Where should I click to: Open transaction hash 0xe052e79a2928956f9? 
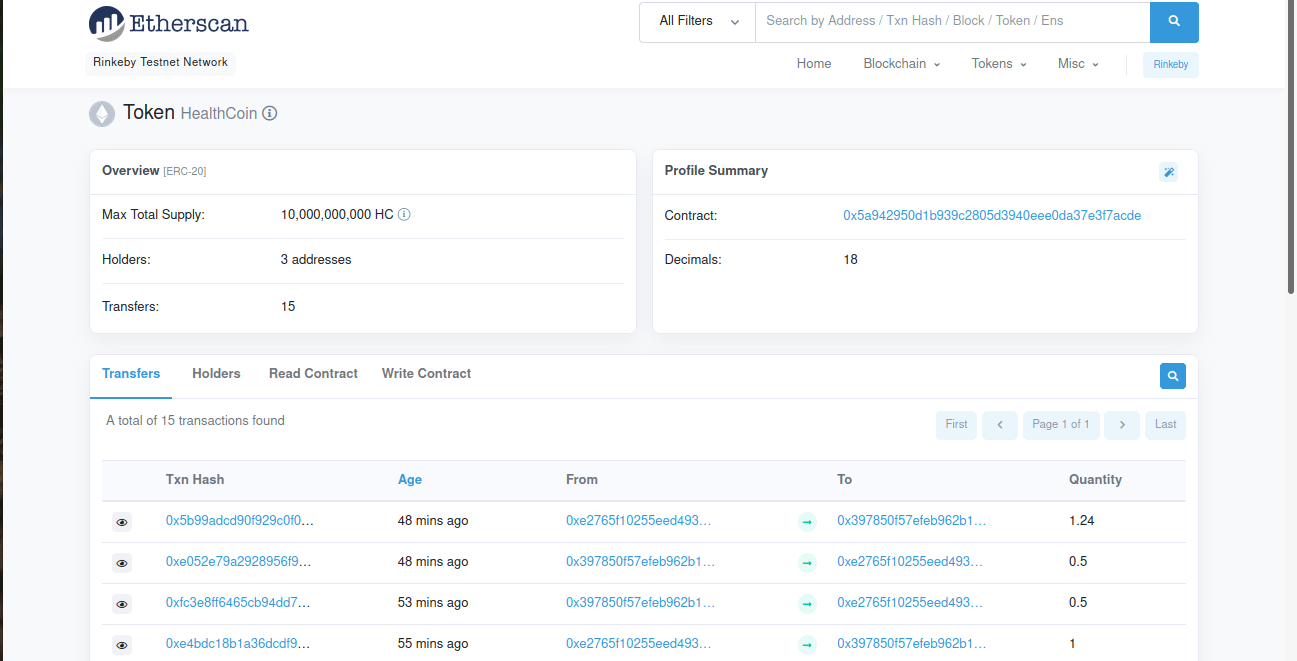[x=239, y=562]
